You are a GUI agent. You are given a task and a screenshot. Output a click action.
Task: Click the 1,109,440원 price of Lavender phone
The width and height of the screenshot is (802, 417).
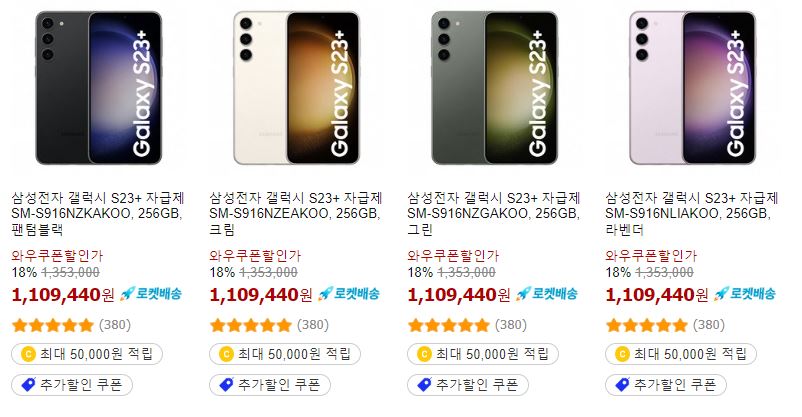(656, 295)
